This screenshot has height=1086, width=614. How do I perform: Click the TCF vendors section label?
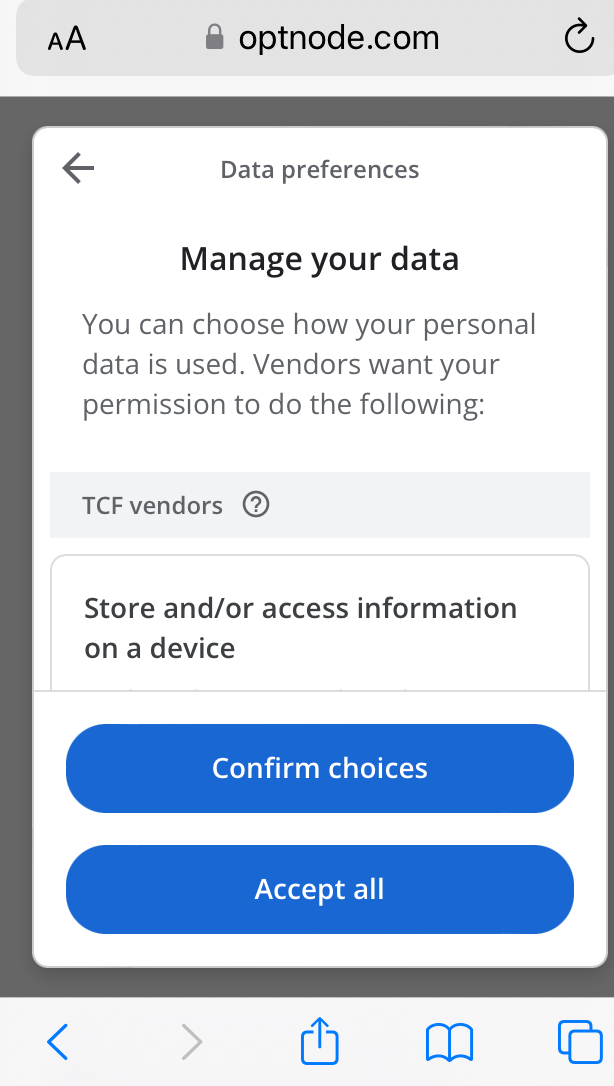[152, 505]
